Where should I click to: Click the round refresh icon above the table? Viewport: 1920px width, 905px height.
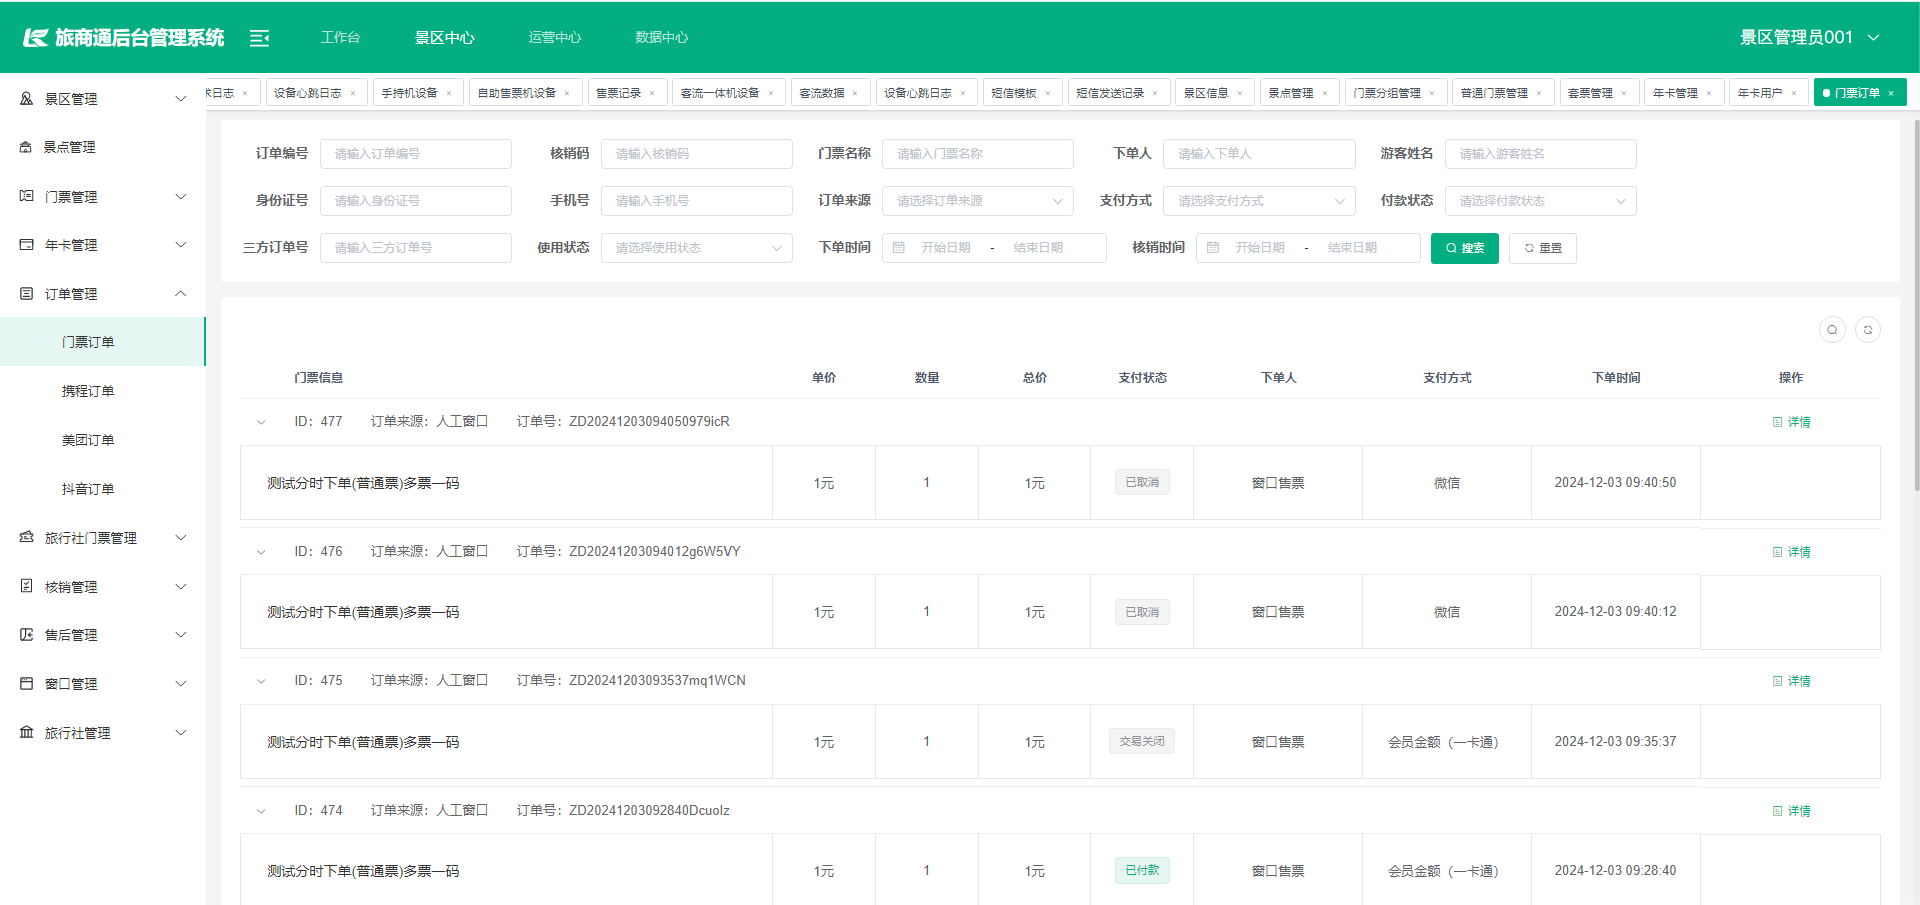1868,330
